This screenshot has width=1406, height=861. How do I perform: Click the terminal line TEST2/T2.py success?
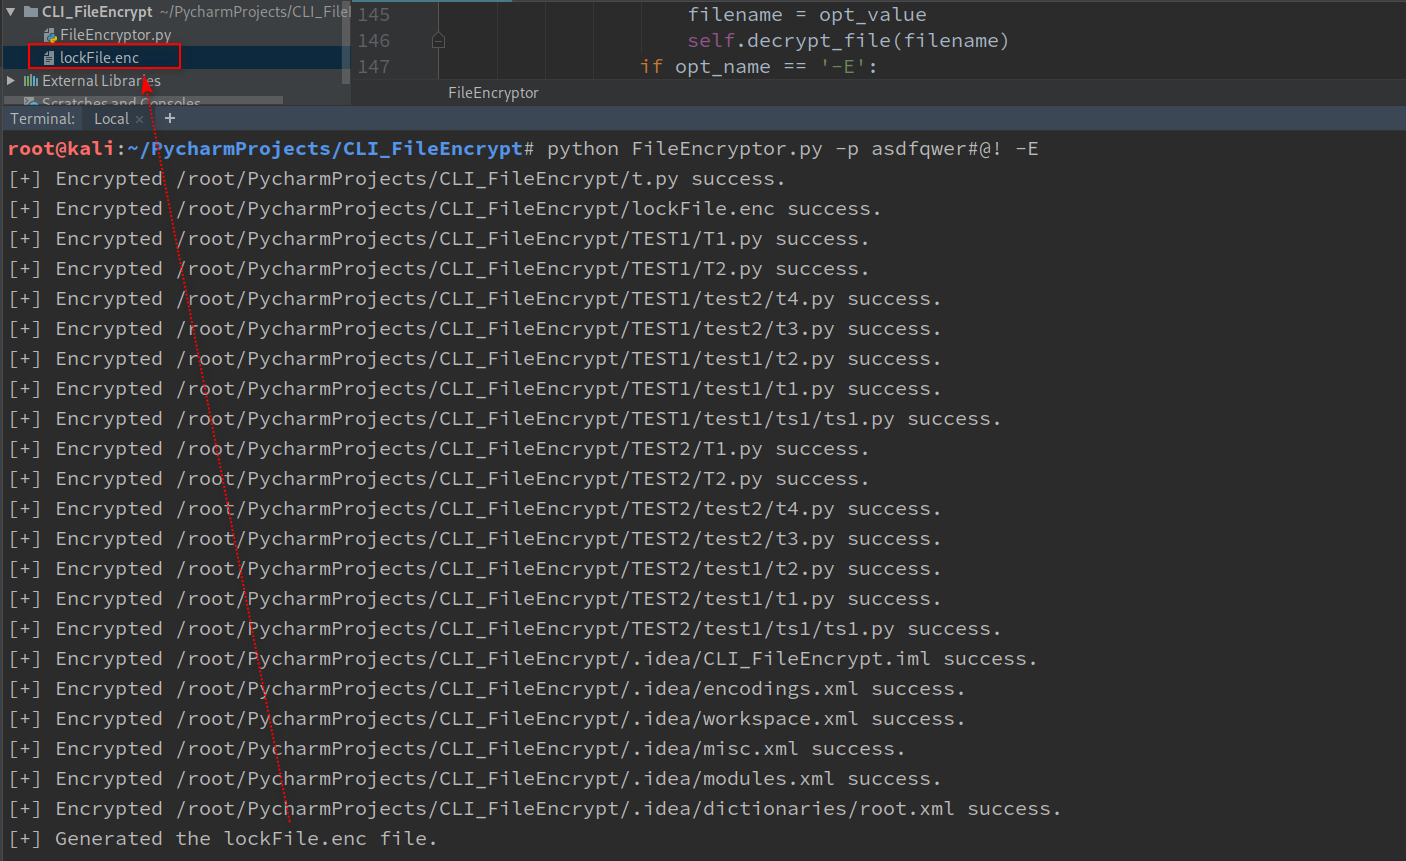pos(439,479)
